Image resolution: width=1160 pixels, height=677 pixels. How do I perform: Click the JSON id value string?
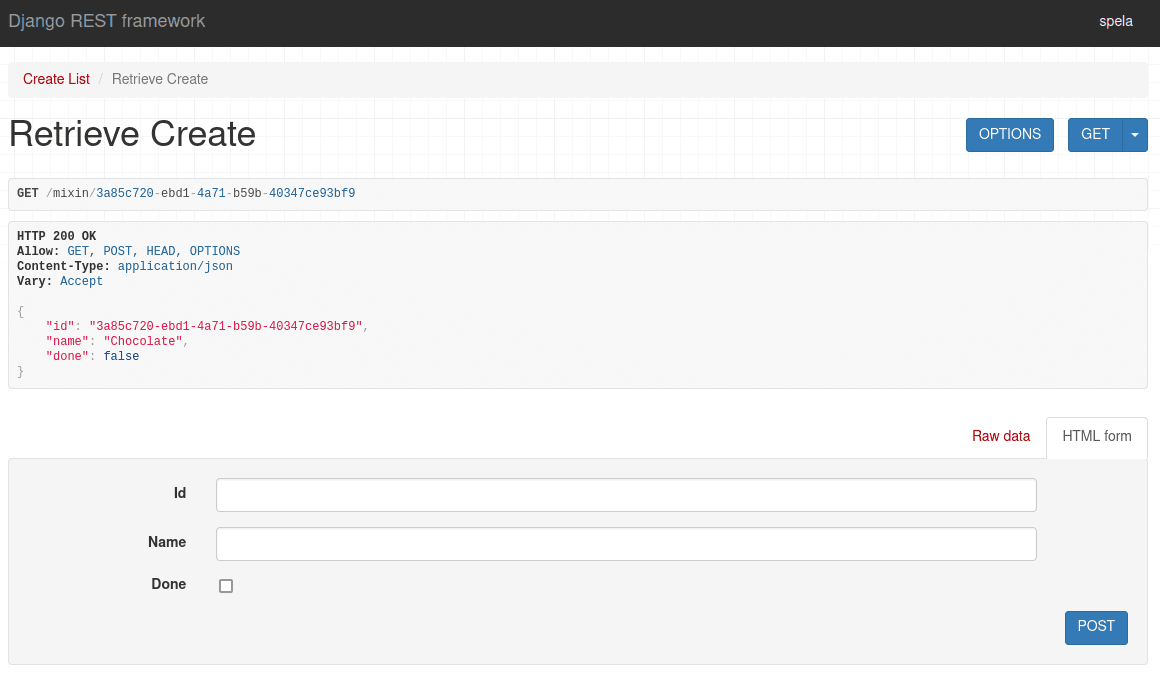tap(226, 326)
